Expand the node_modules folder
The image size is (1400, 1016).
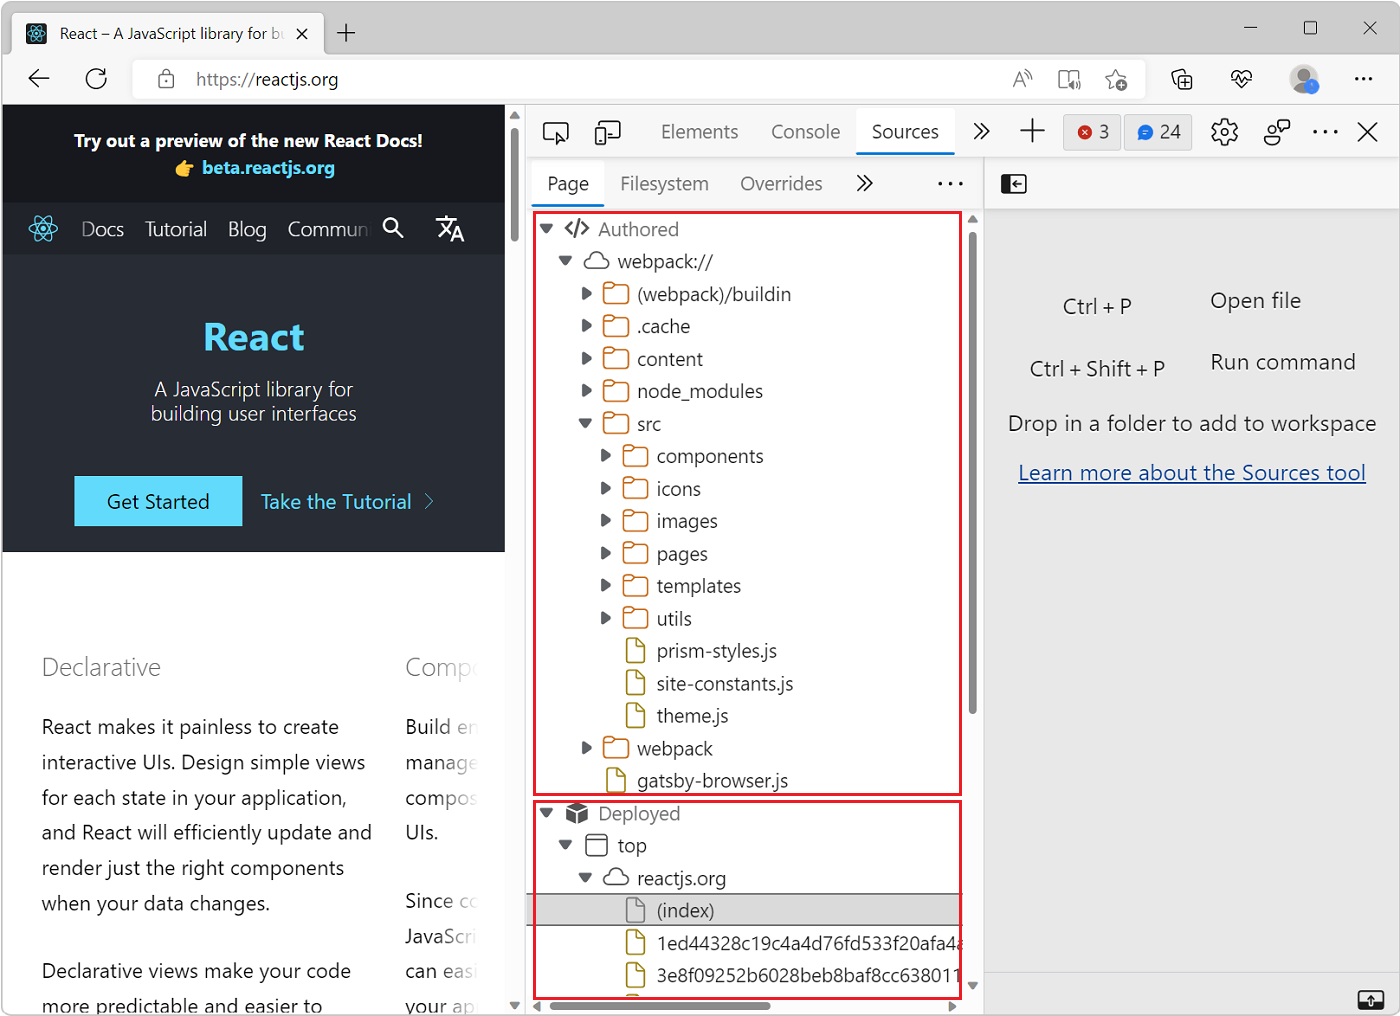tap(586, 390)
